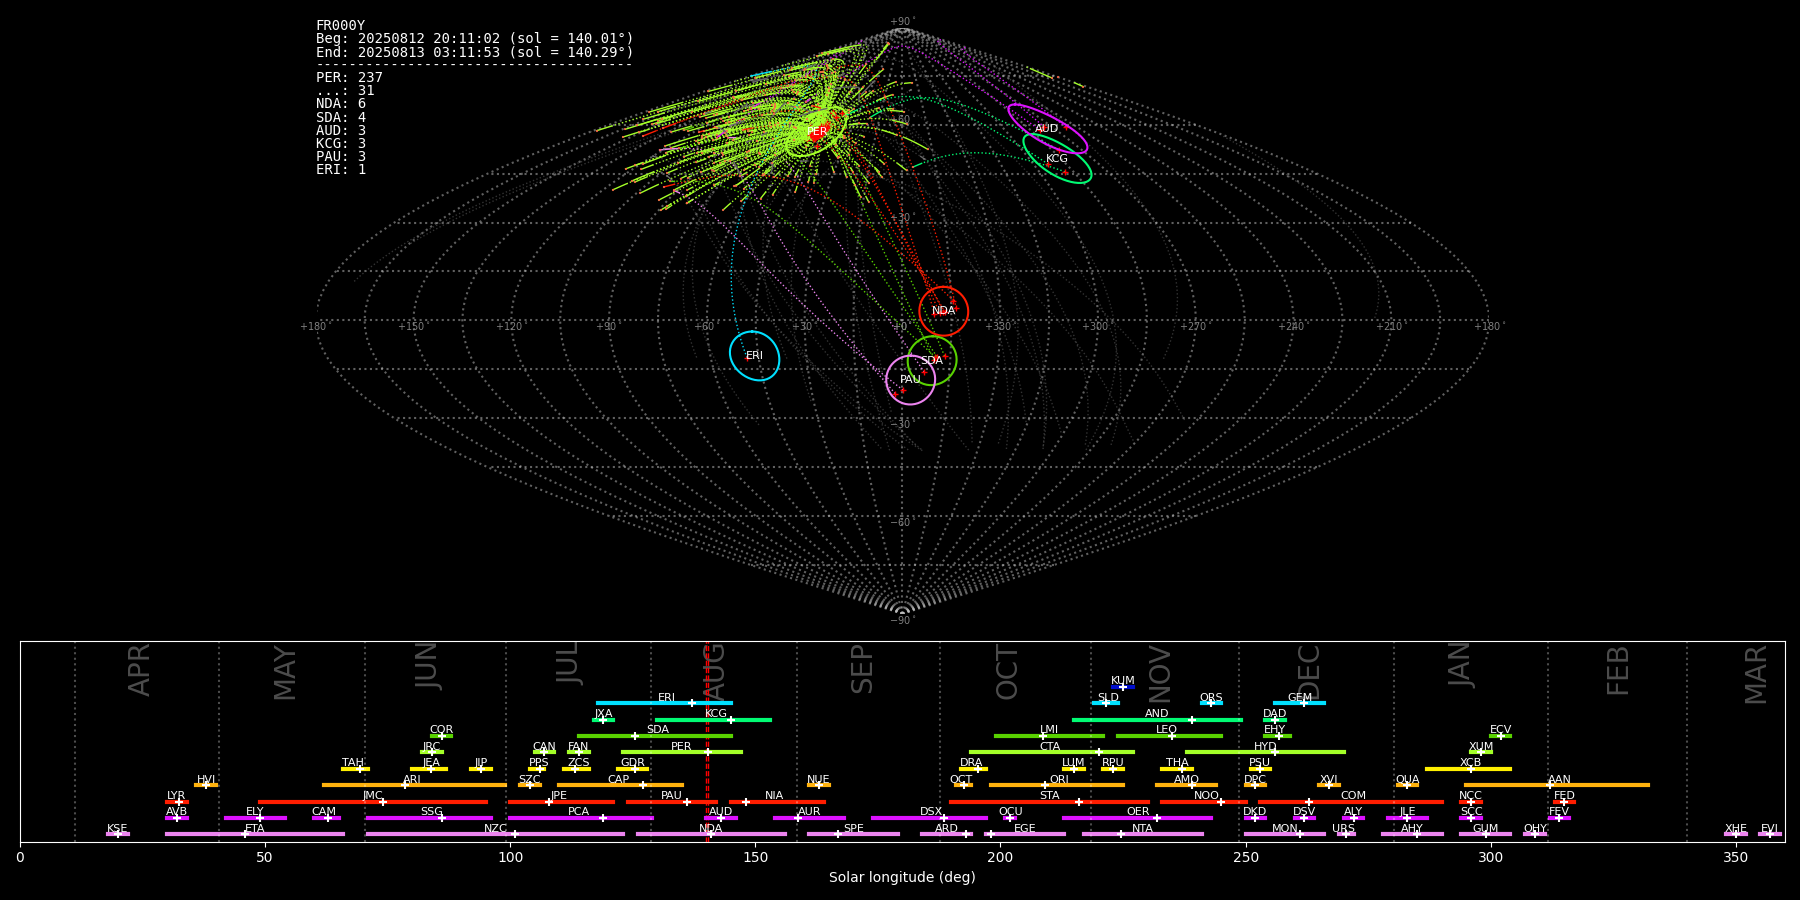Click the PER shower bar in timeline
Screen dimensions: 1800x900
682,752
